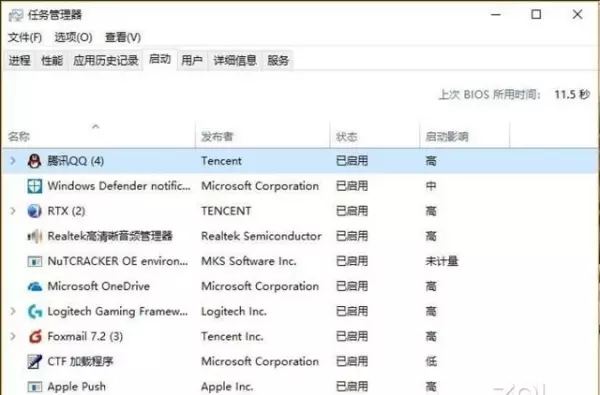This screenshot has height=395, width=600.
Task: Switch to the 进程 tab
Action: (20, 60)
